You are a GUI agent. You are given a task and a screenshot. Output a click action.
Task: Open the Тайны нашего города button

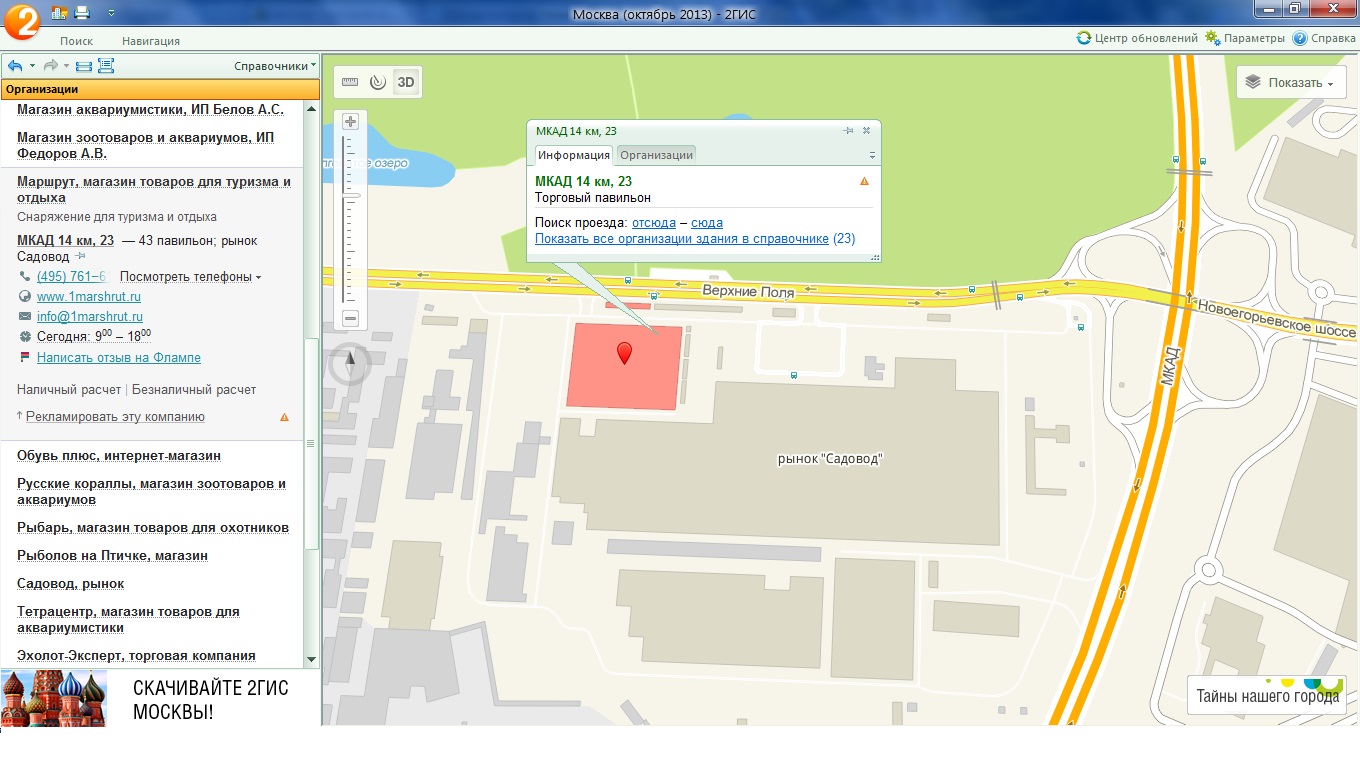(x=1267, y=696)
